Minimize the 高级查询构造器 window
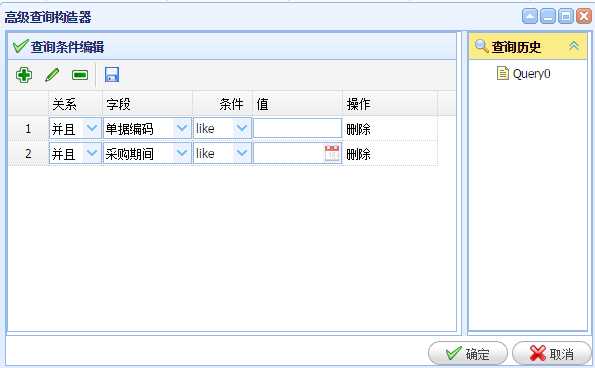Screen dimensions: 595x368 (548, 16)
